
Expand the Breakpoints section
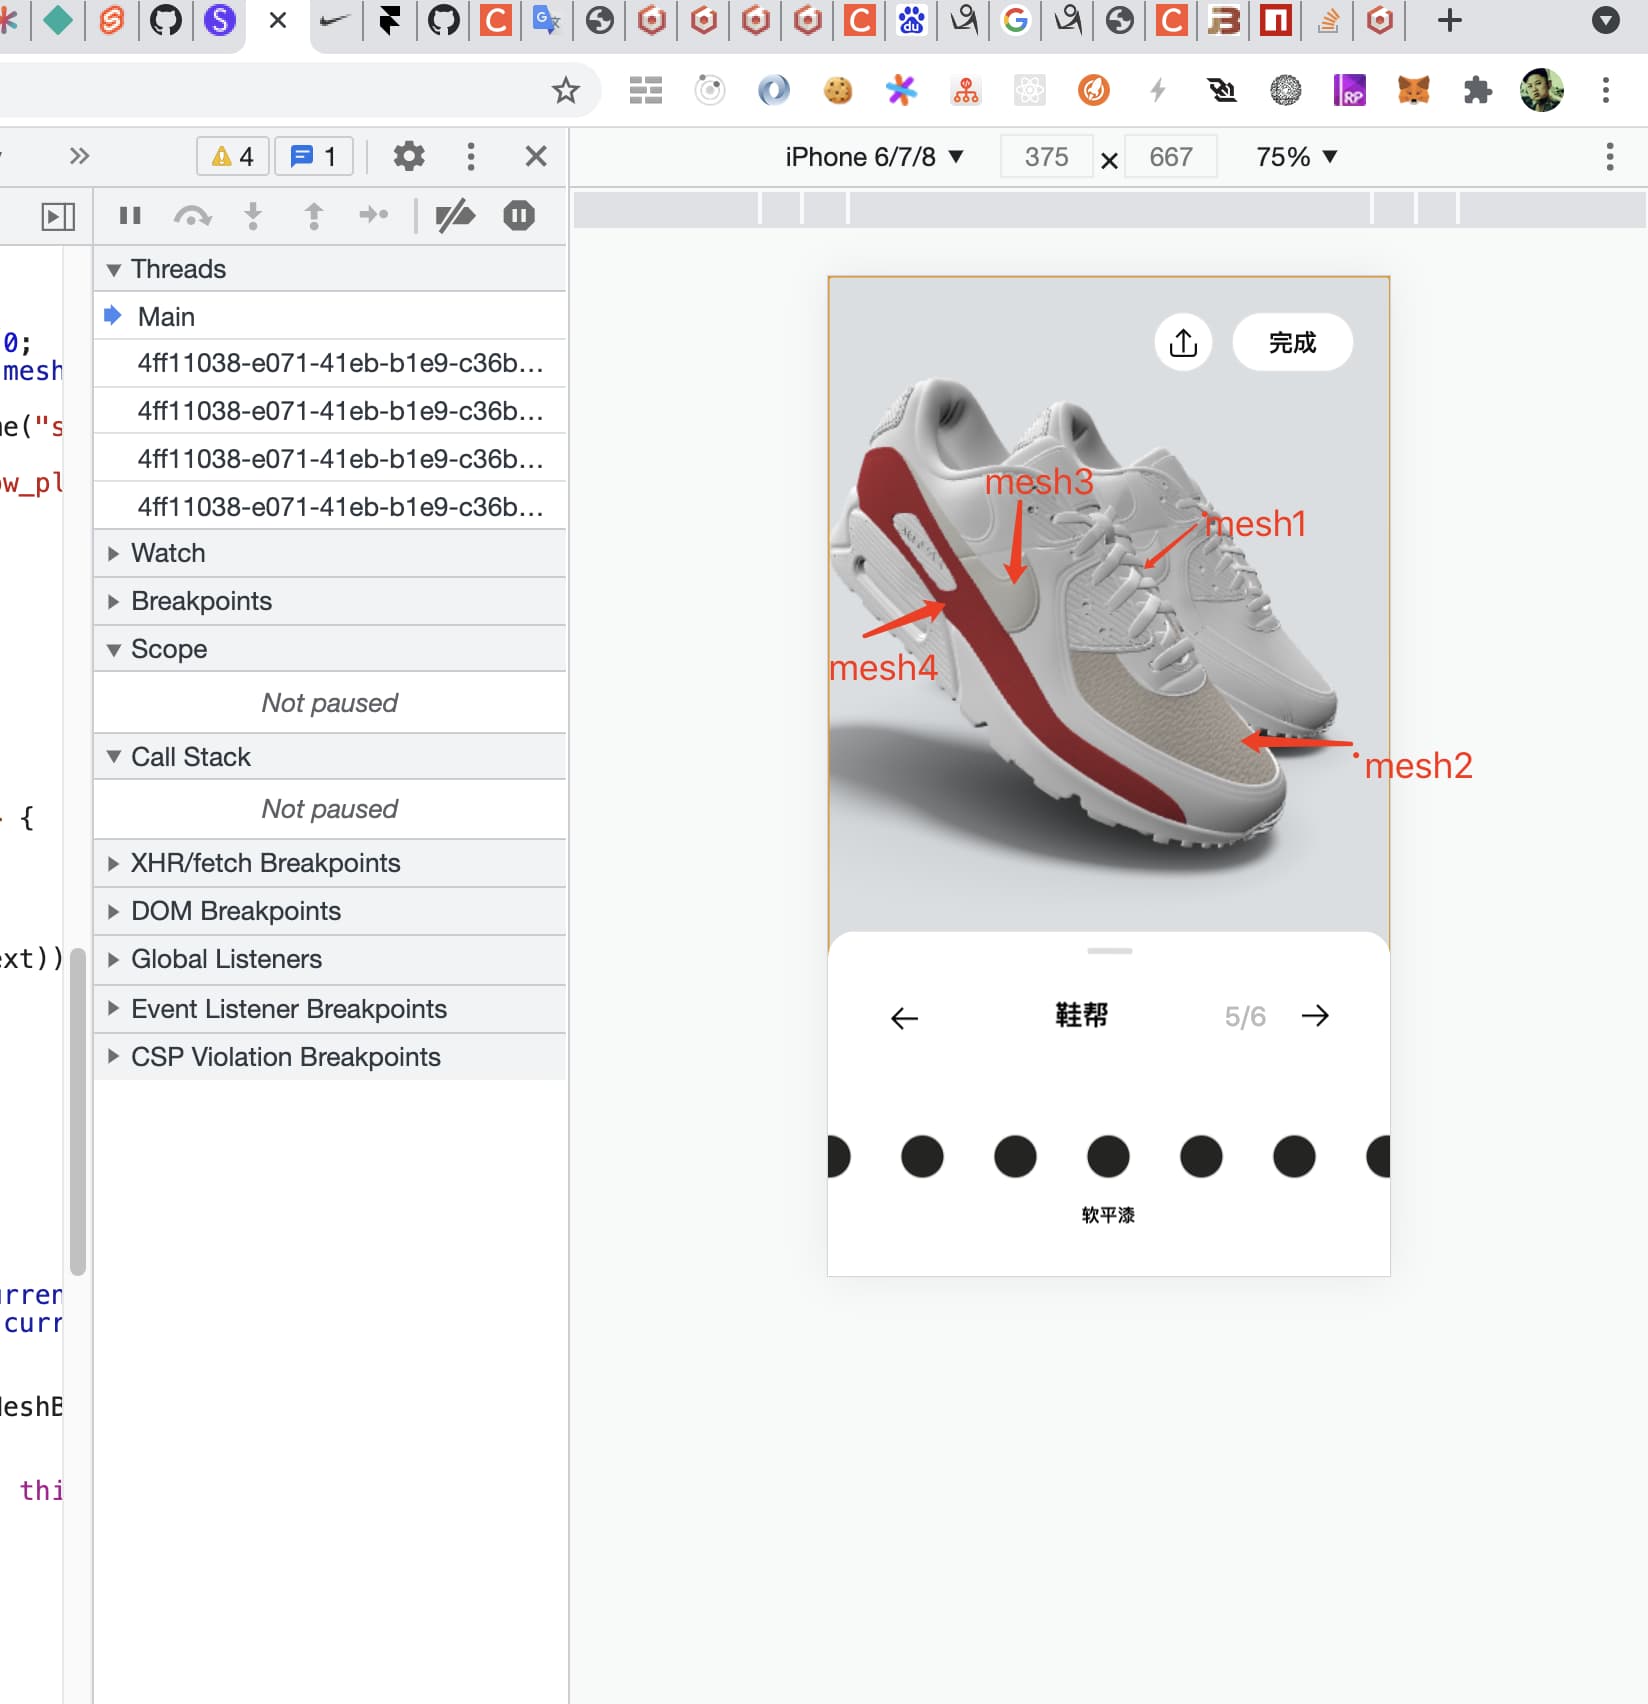(201, 601)
